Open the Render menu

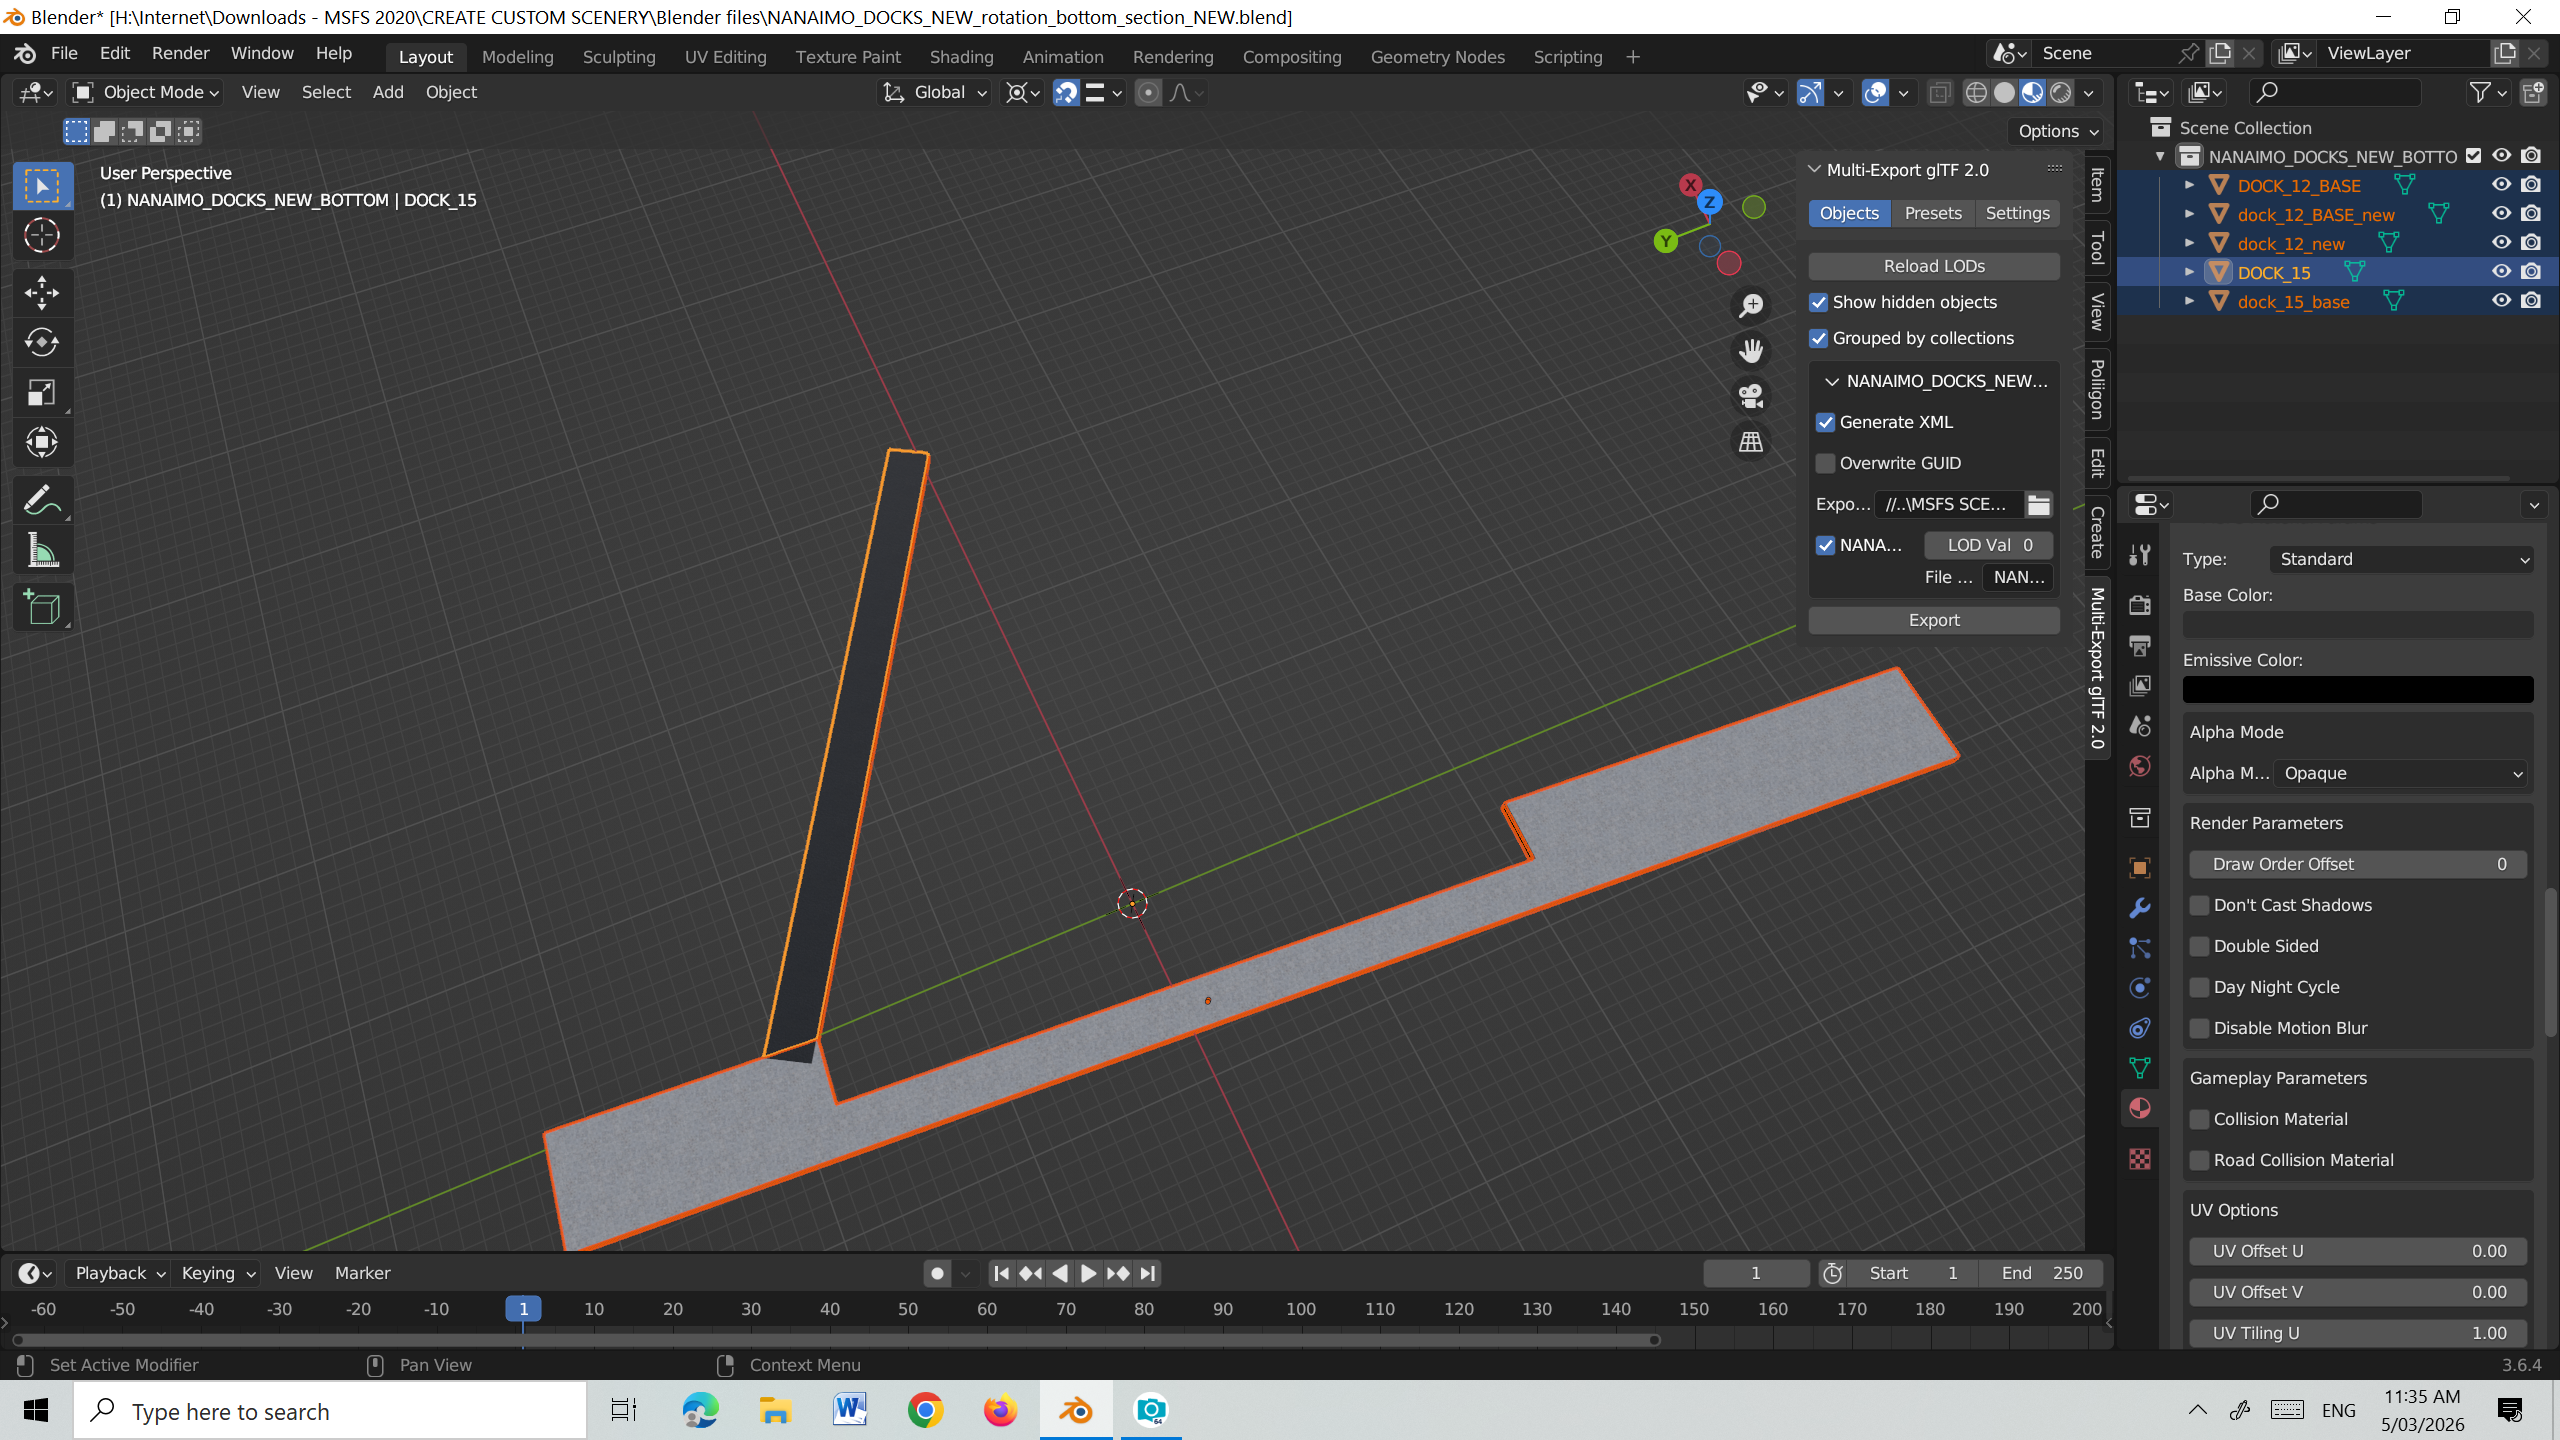(181, 54)
